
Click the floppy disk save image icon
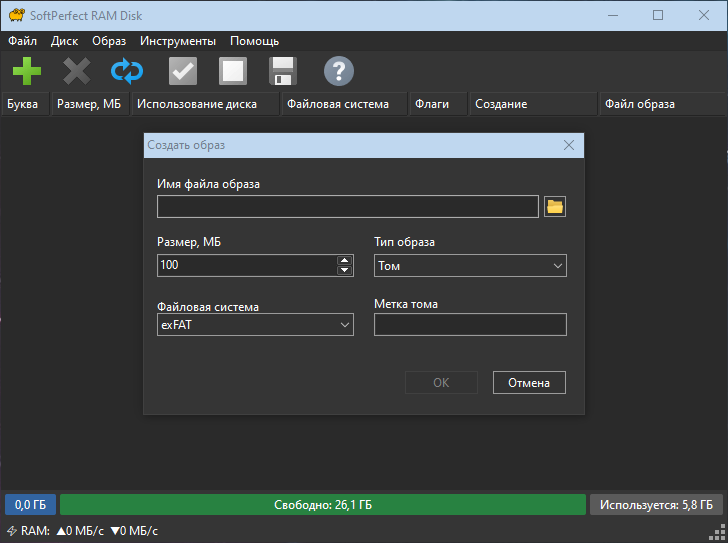(283, 71)
